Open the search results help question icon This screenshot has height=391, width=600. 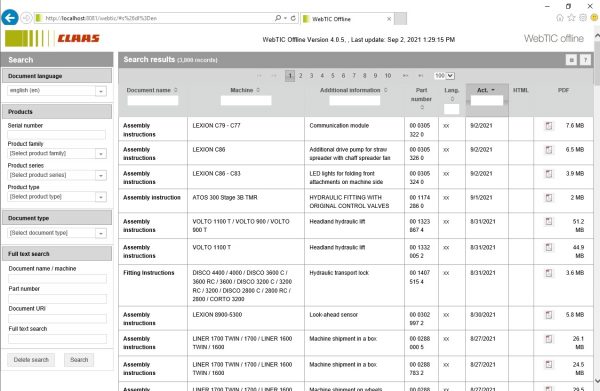tap(585, 60)
